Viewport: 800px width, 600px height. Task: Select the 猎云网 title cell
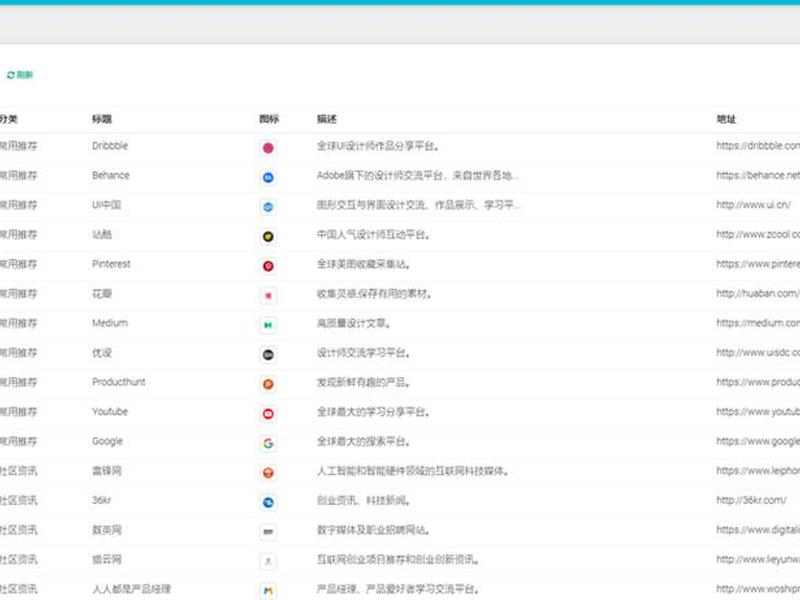[x=106, y=559]
